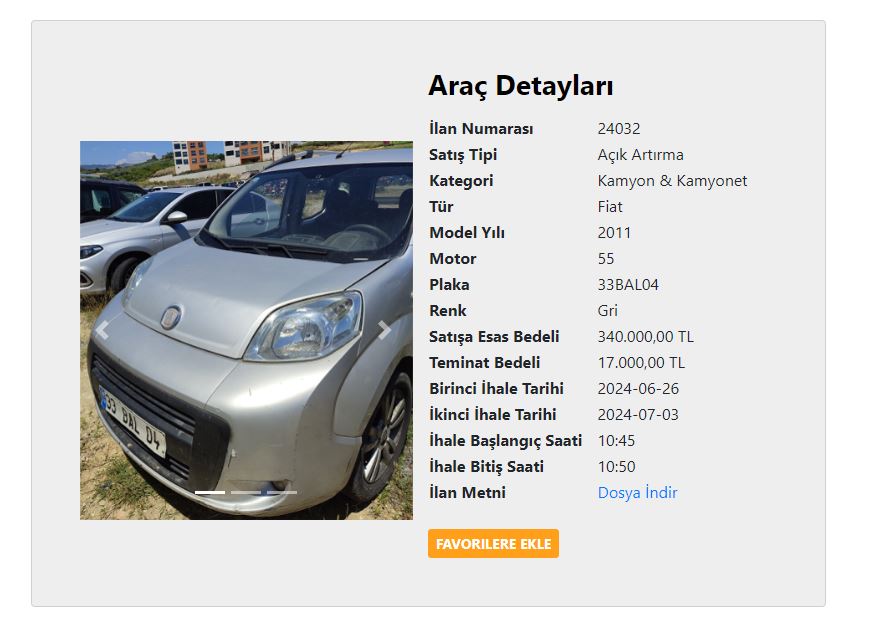Jump to the third carousel slide indicator
This screenshot has height=631, width=871.
coord(282,493)
